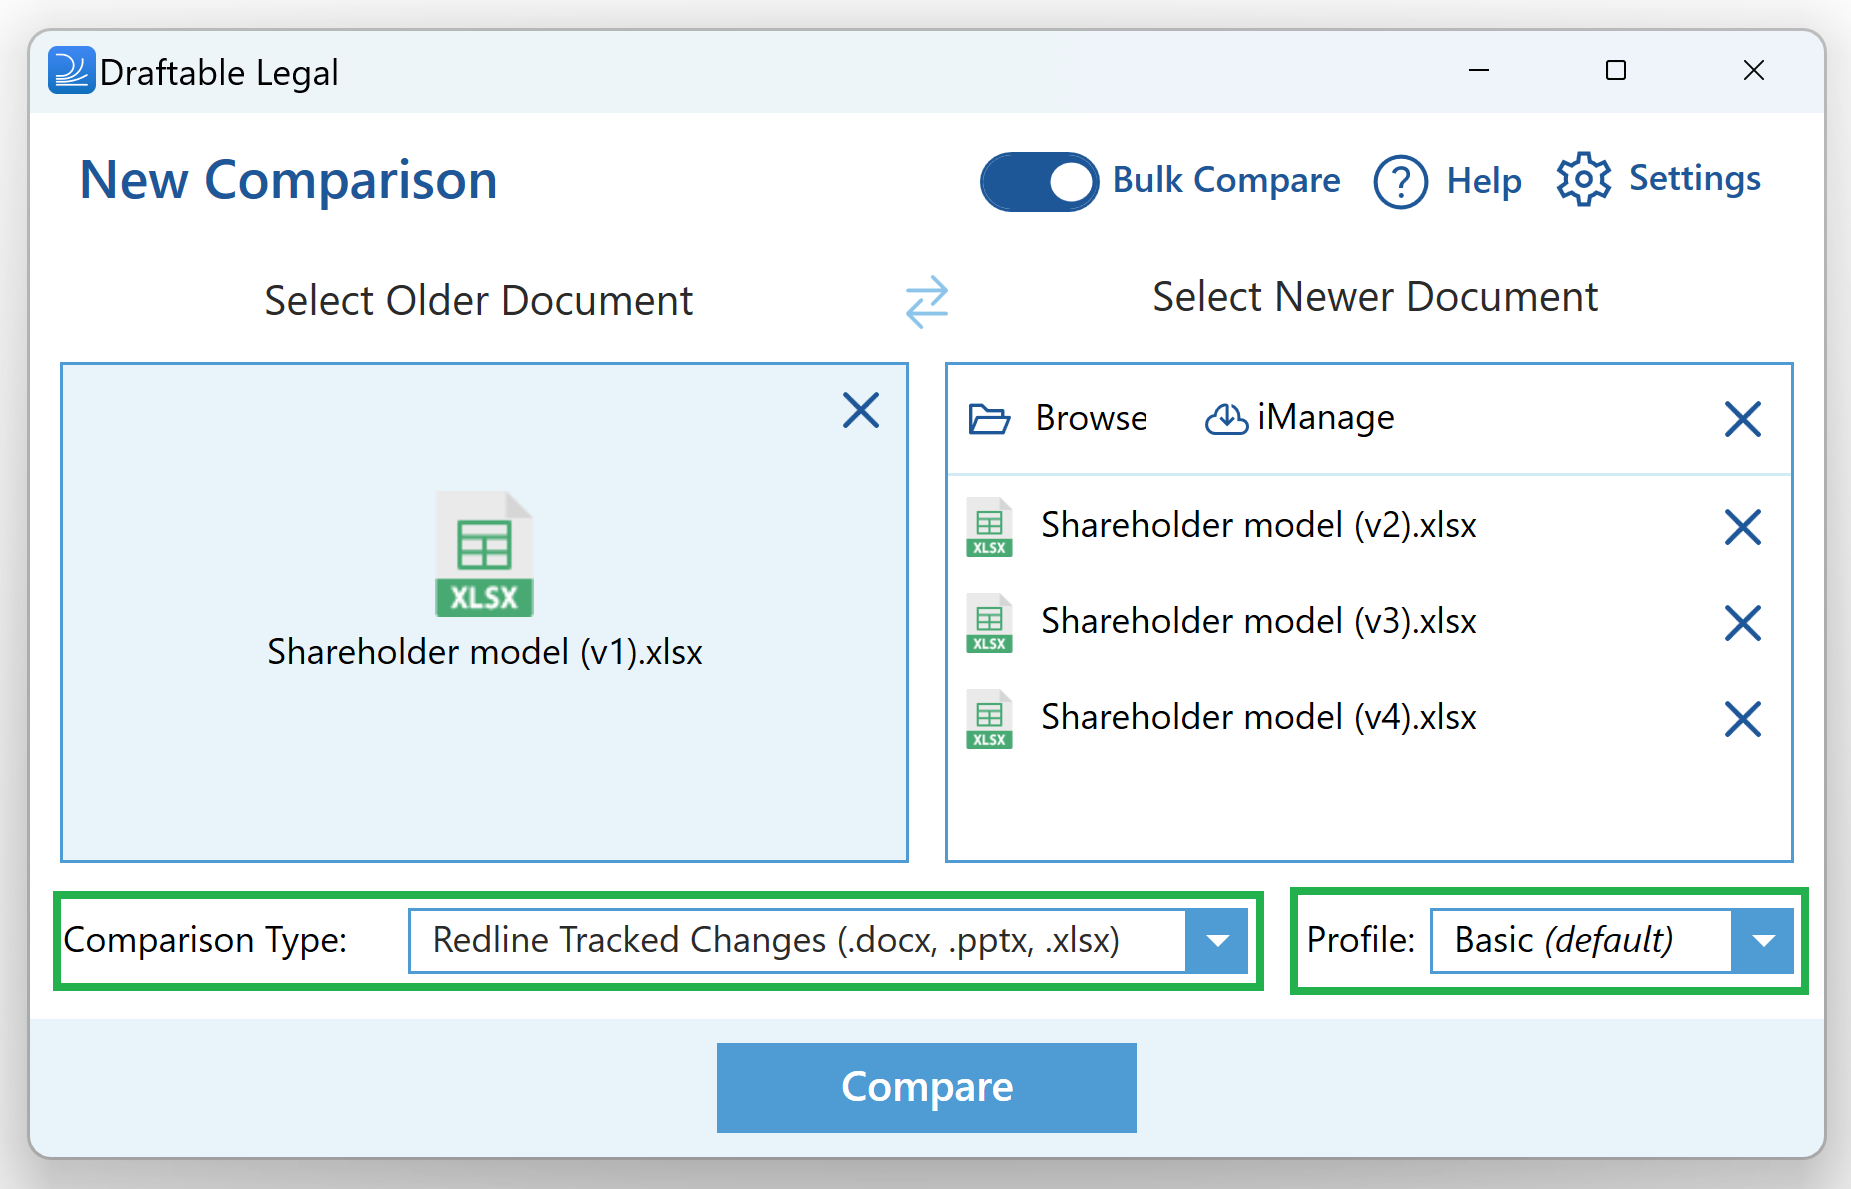
Task: Select Shareholder model (v2).xlsx filename
Action: point(1259,526)
